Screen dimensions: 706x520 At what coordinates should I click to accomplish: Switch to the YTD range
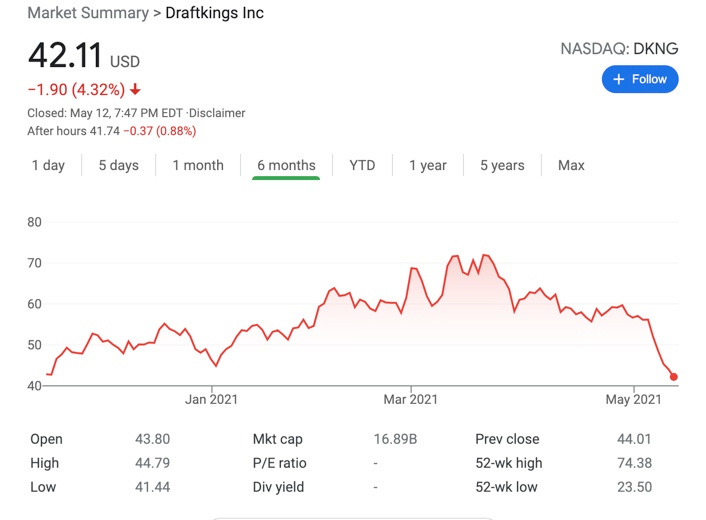point(362,165)
